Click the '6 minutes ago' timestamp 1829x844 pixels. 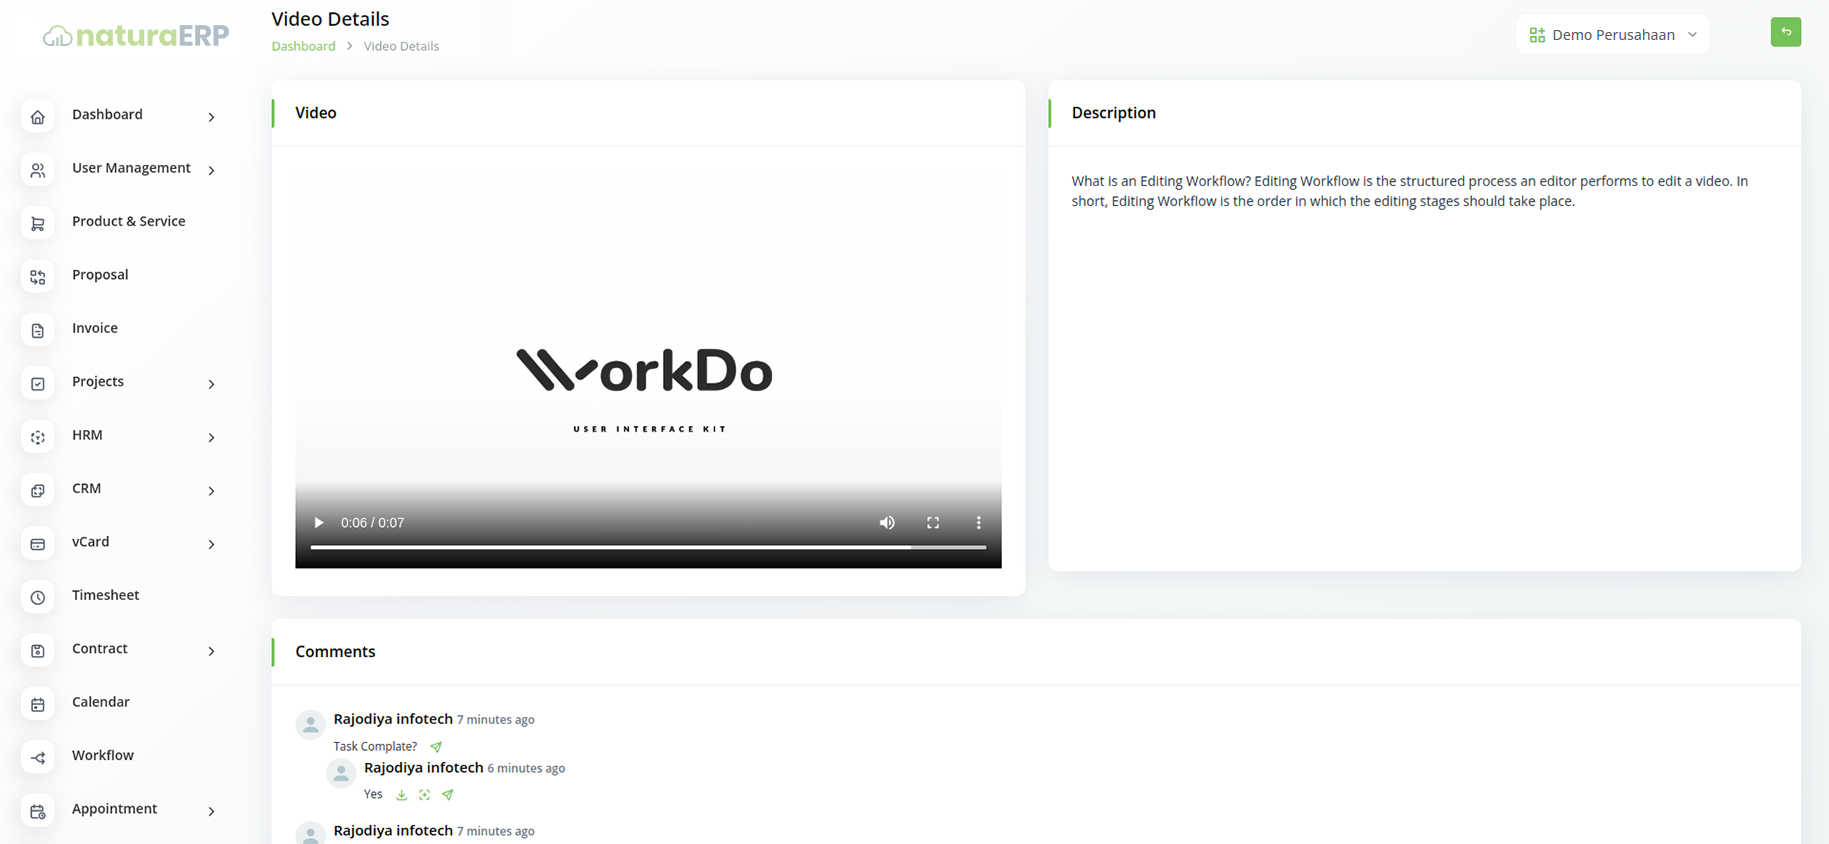[526, 769]
